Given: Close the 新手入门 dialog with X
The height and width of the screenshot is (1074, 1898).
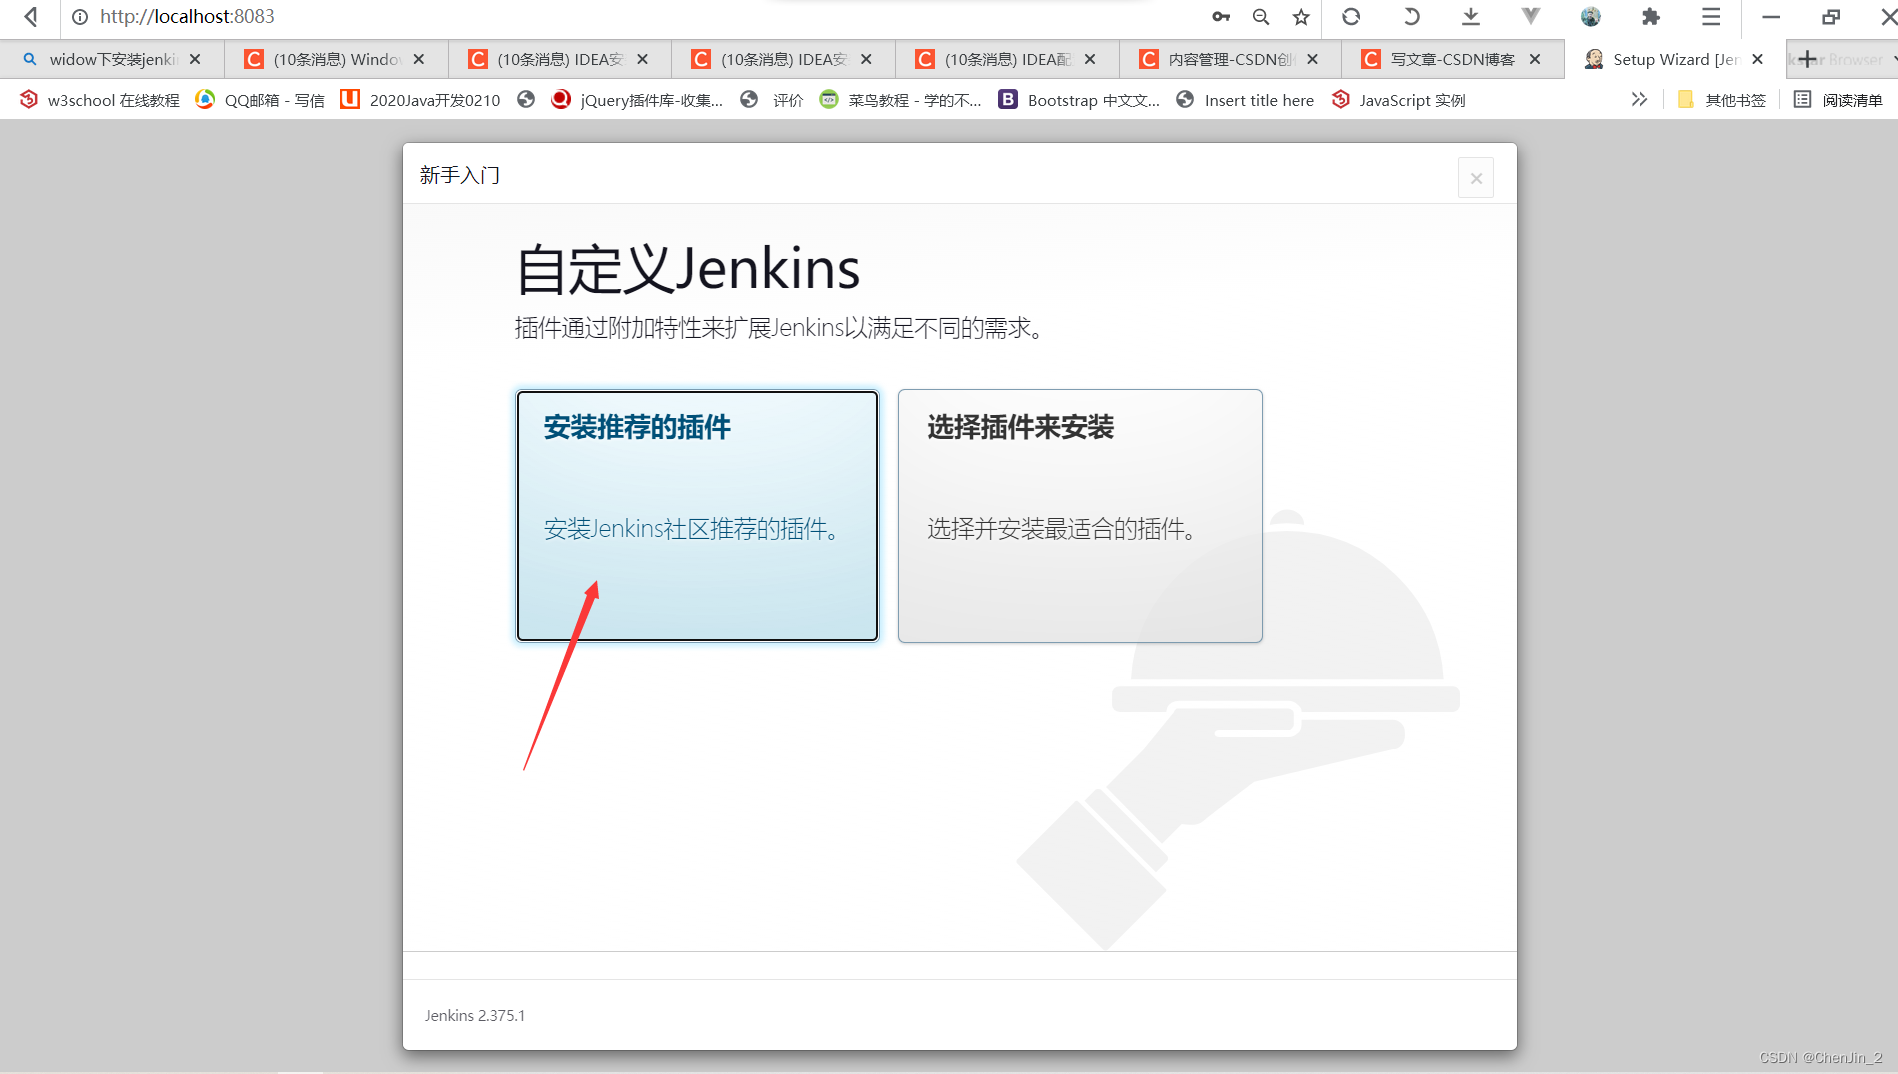Looking at the screenshot, I should tap(1476, 179).
